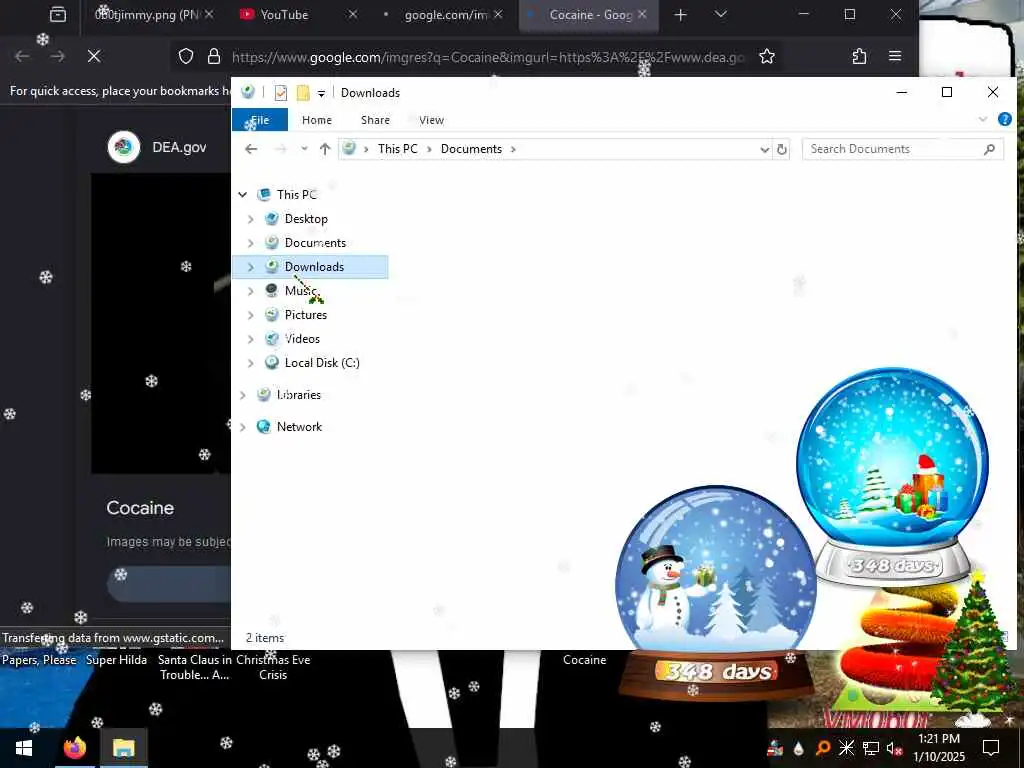Select Documents in the navigation tree

click(x=315, y=243)
